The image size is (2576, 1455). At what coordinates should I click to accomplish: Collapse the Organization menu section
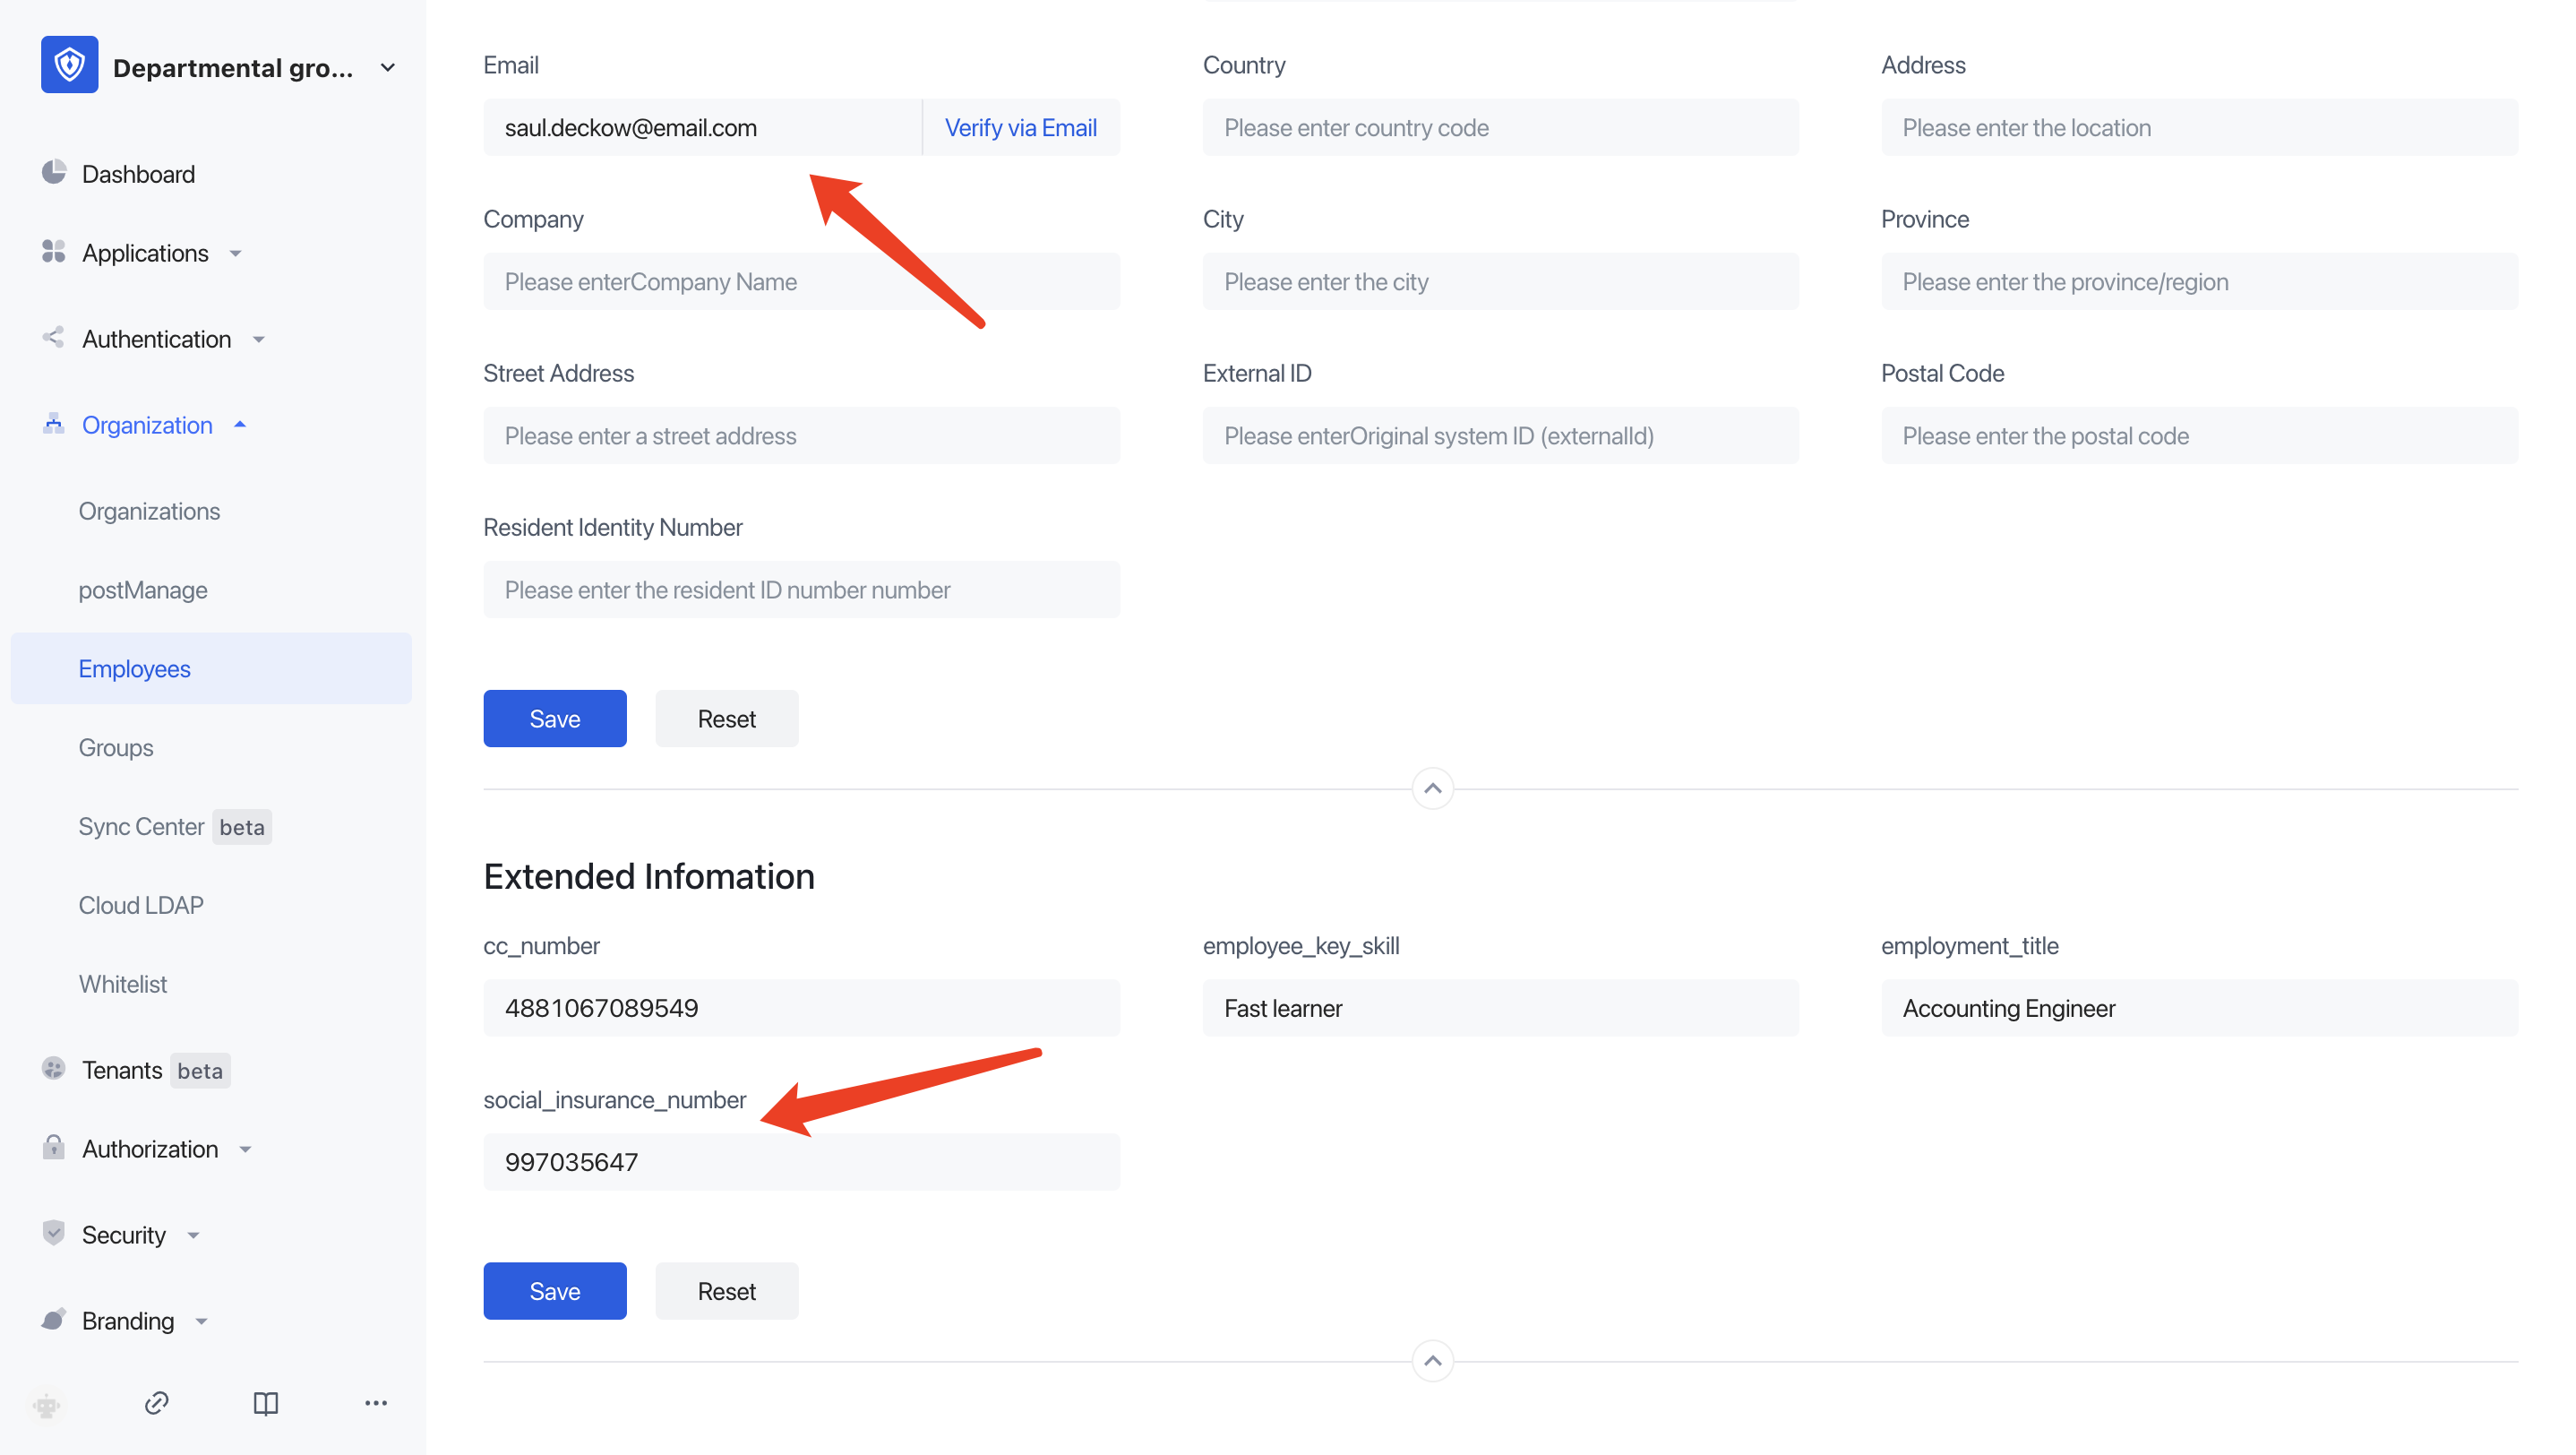(x=147, y=425)
